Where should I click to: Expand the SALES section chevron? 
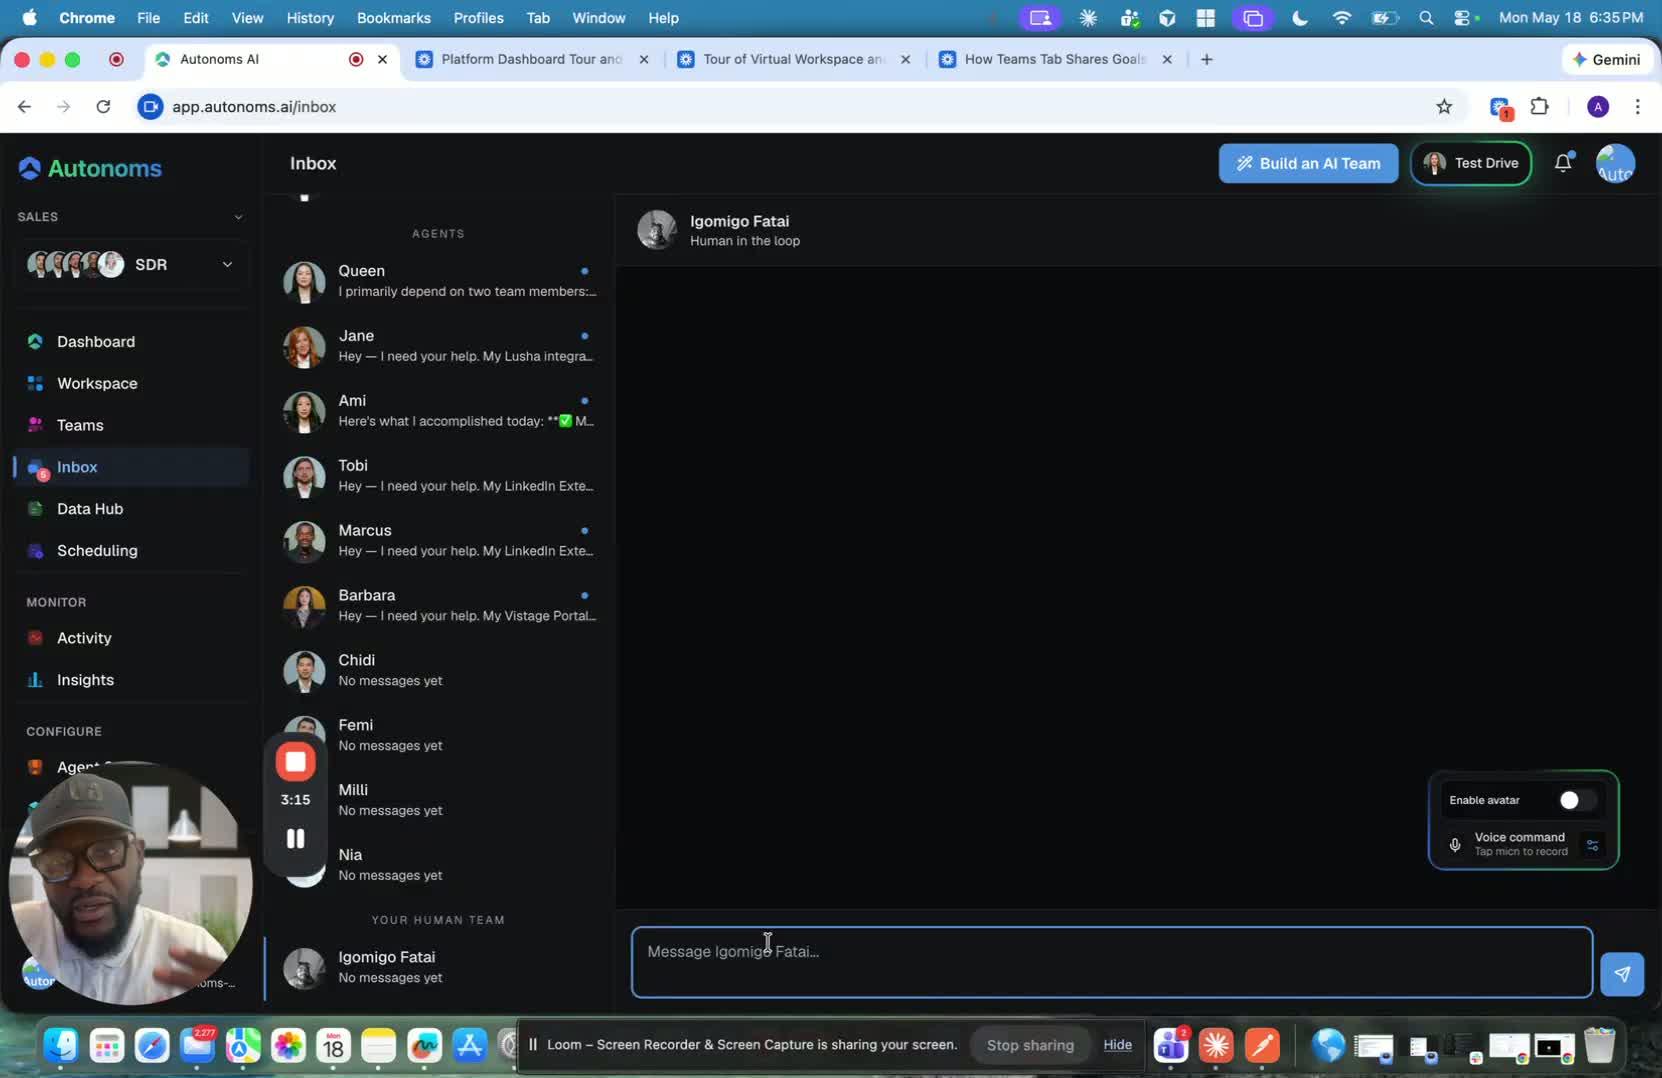(x=238, y=217)
